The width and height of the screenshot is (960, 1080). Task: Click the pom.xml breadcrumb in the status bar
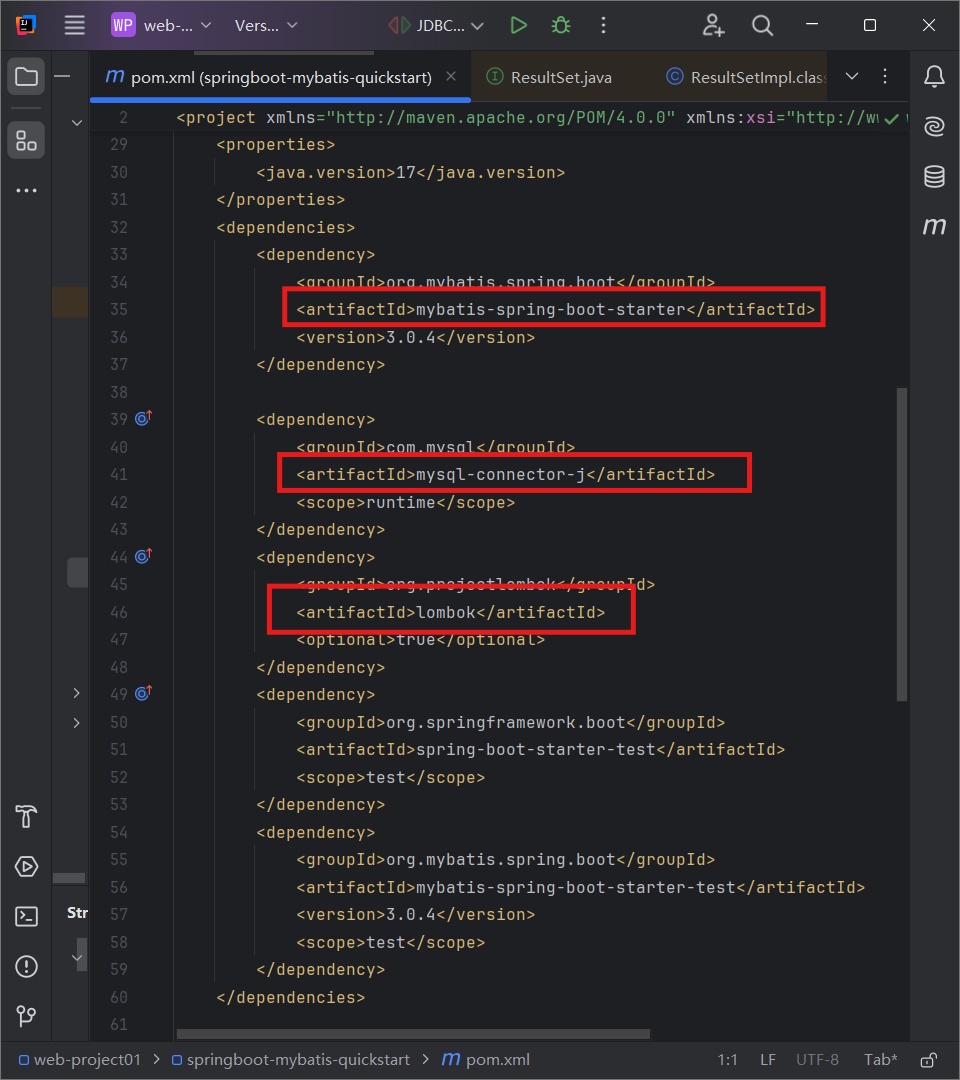(486, 1059)
